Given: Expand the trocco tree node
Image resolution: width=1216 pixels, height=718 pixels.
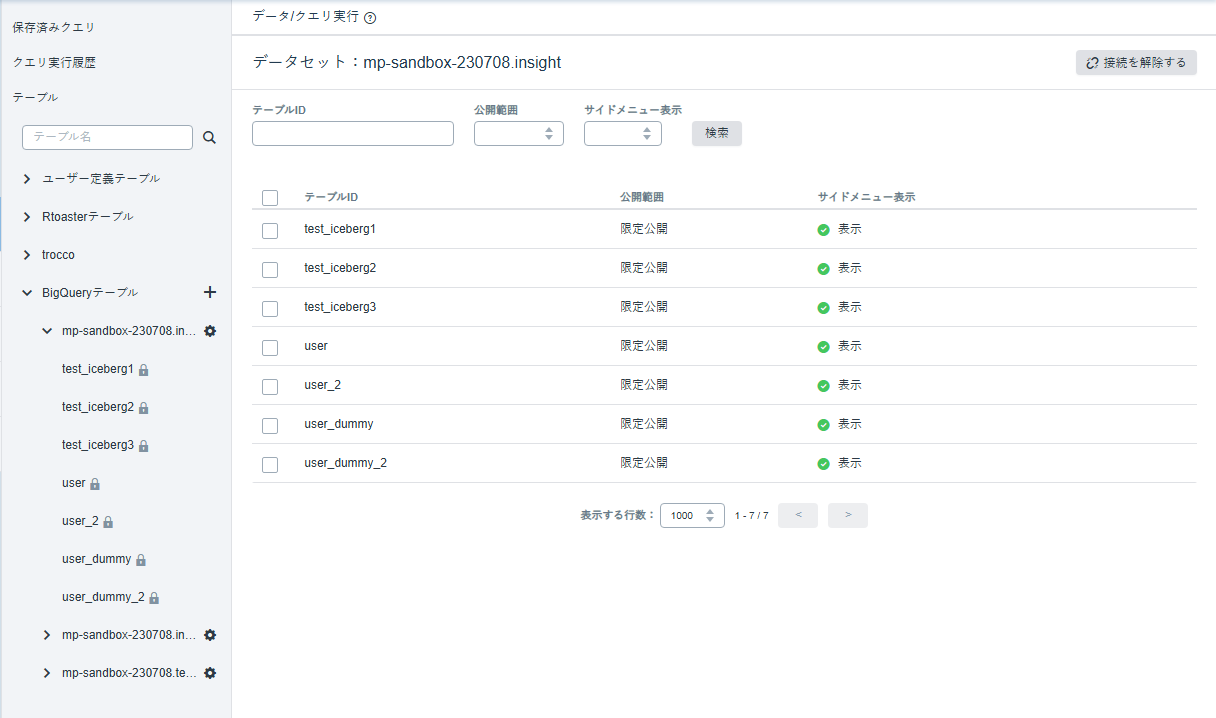Looking at the screenshot, I should point(27,255).
